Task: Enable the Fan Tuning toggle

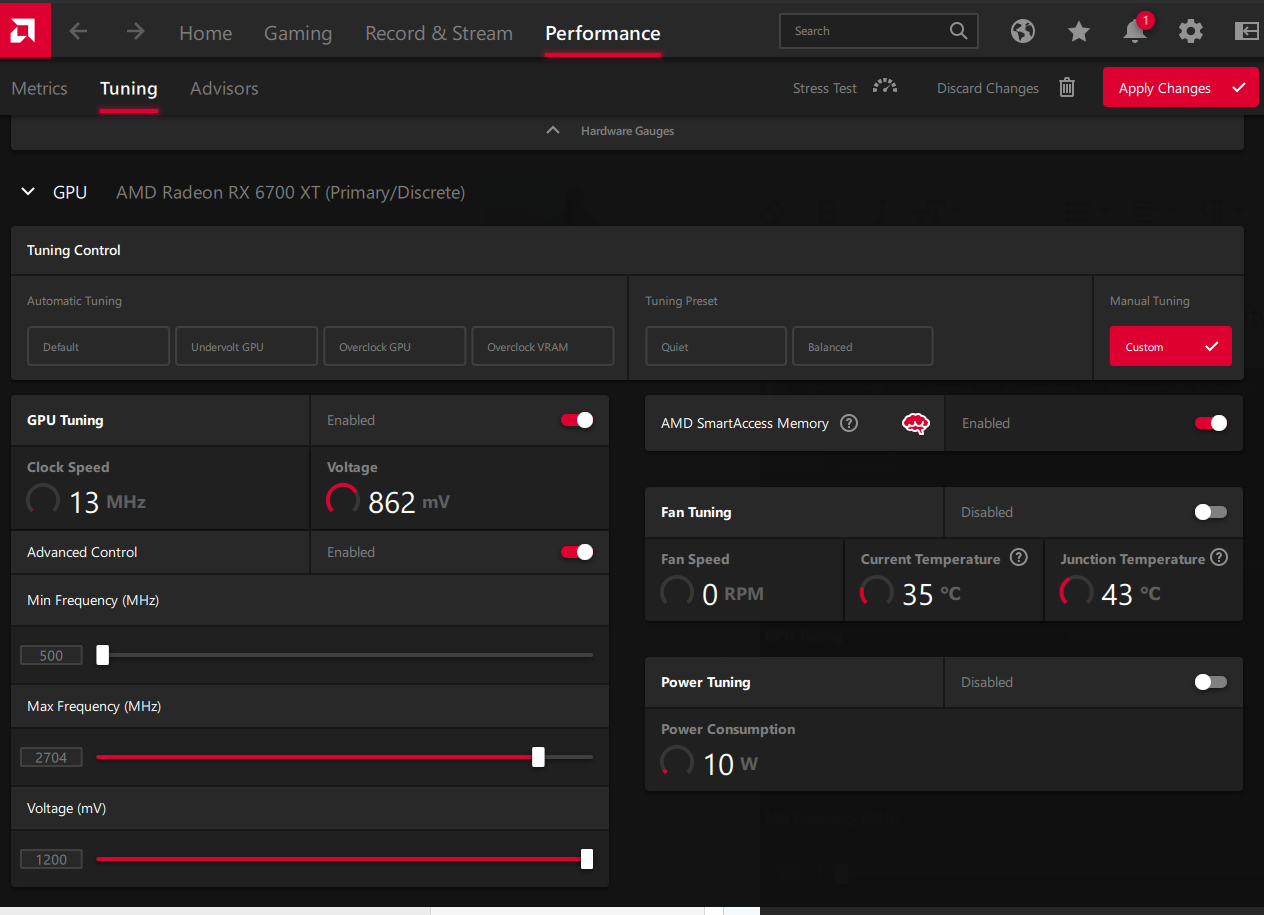Action: [1211, 512]
